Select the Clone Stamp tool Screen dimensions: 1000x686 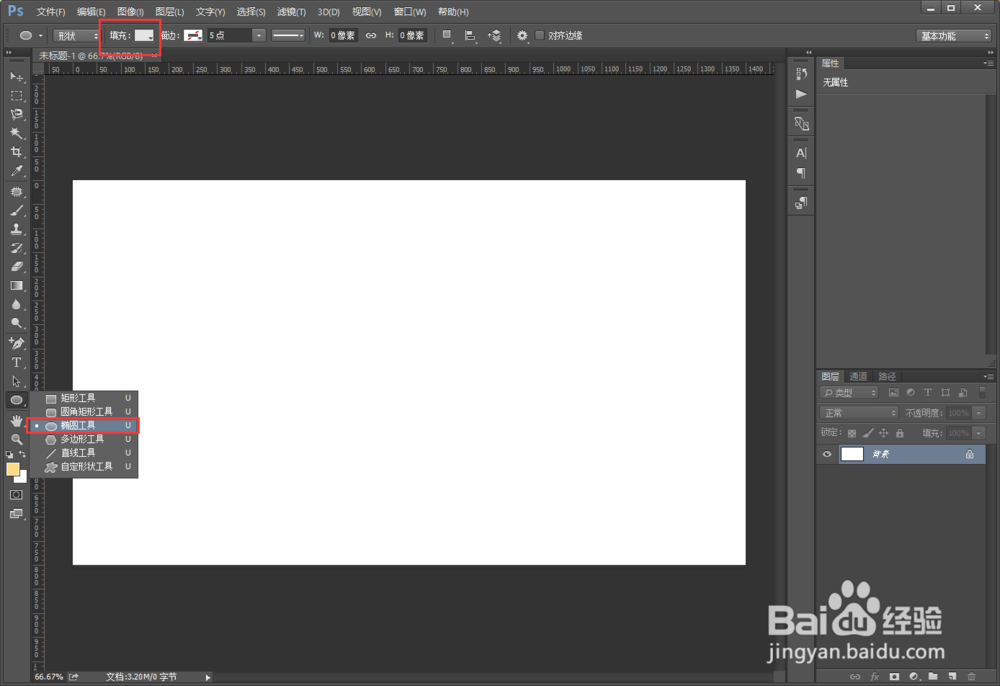[x=16, y=229]
